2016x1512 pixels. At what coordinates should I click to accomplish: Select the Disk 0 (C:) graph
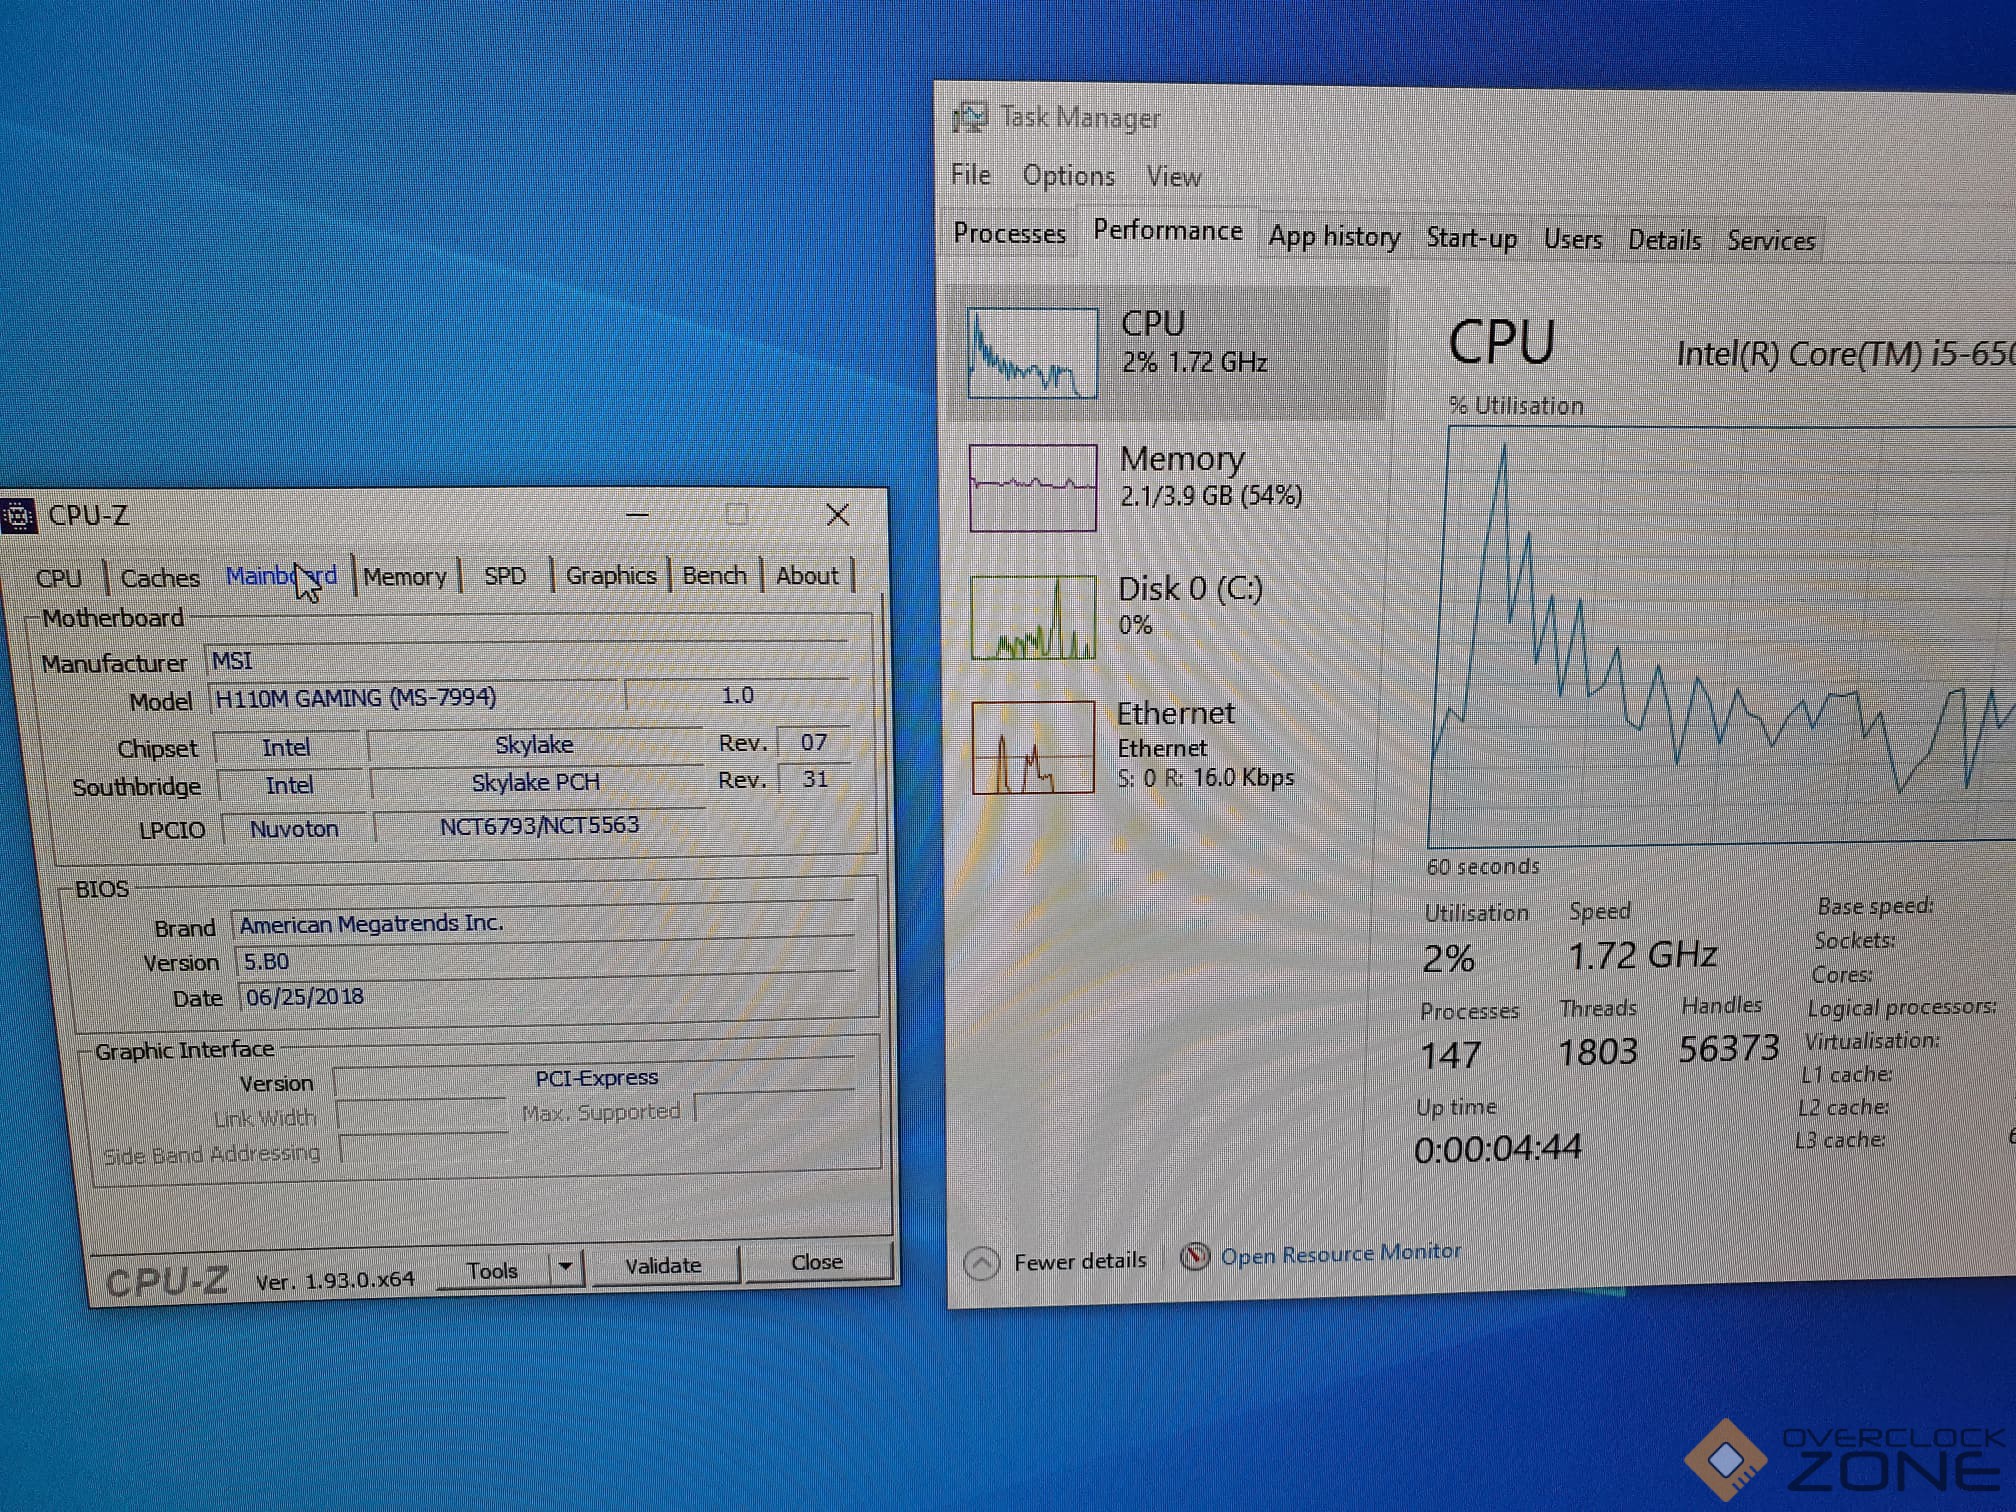(x=1033, y=617)
